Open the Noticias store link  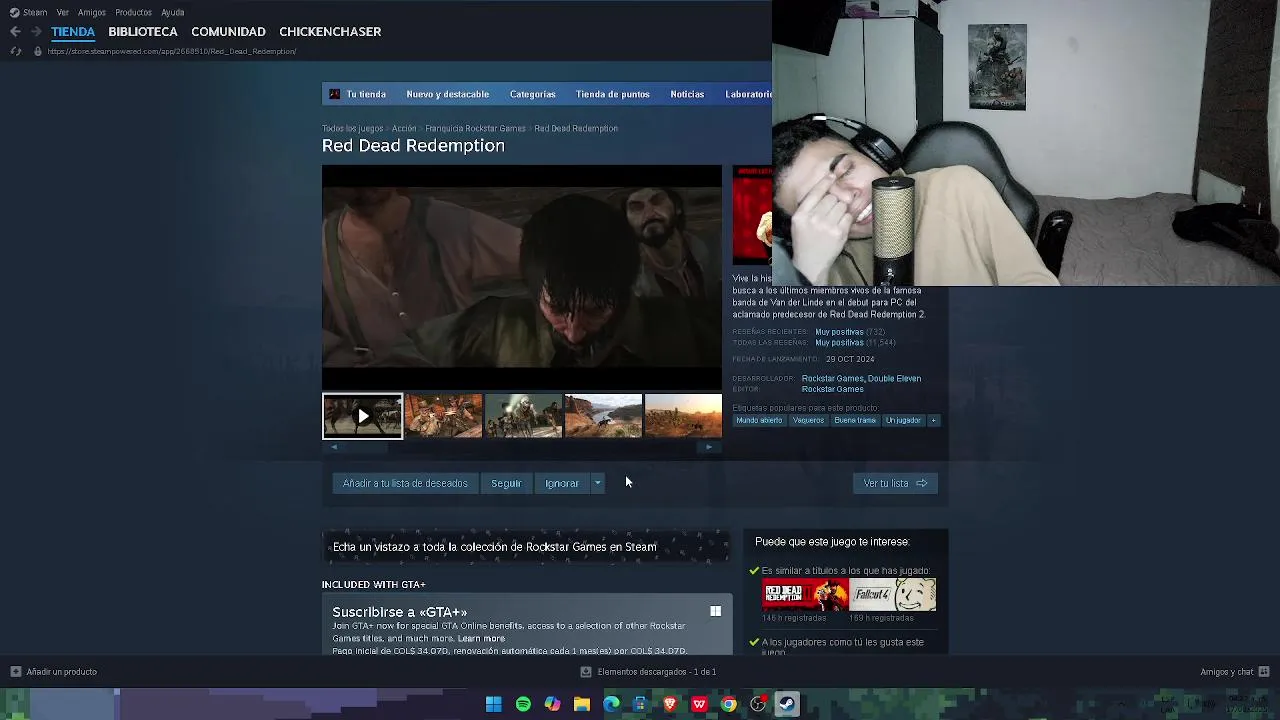pyautogui.click(x=687, y=94)
